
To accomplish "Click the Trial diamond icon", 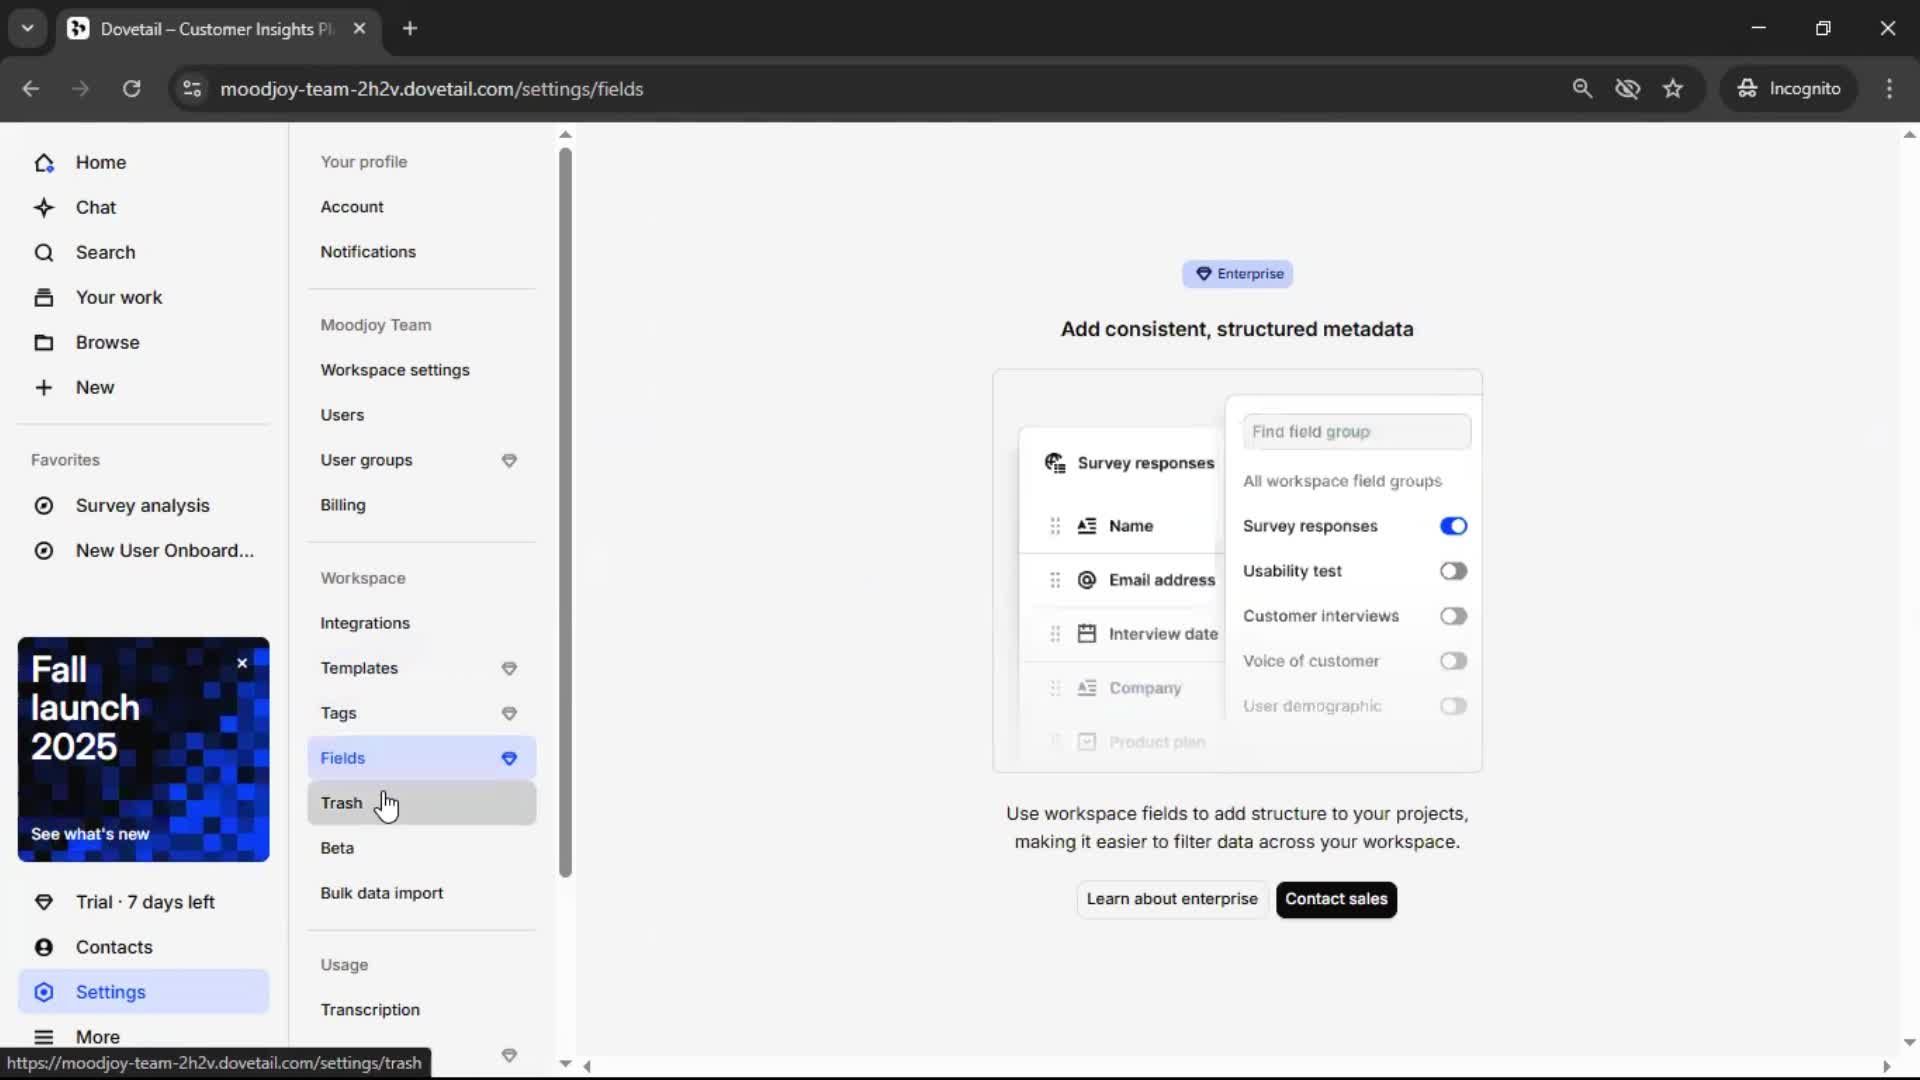I will [x=44, y=902].
